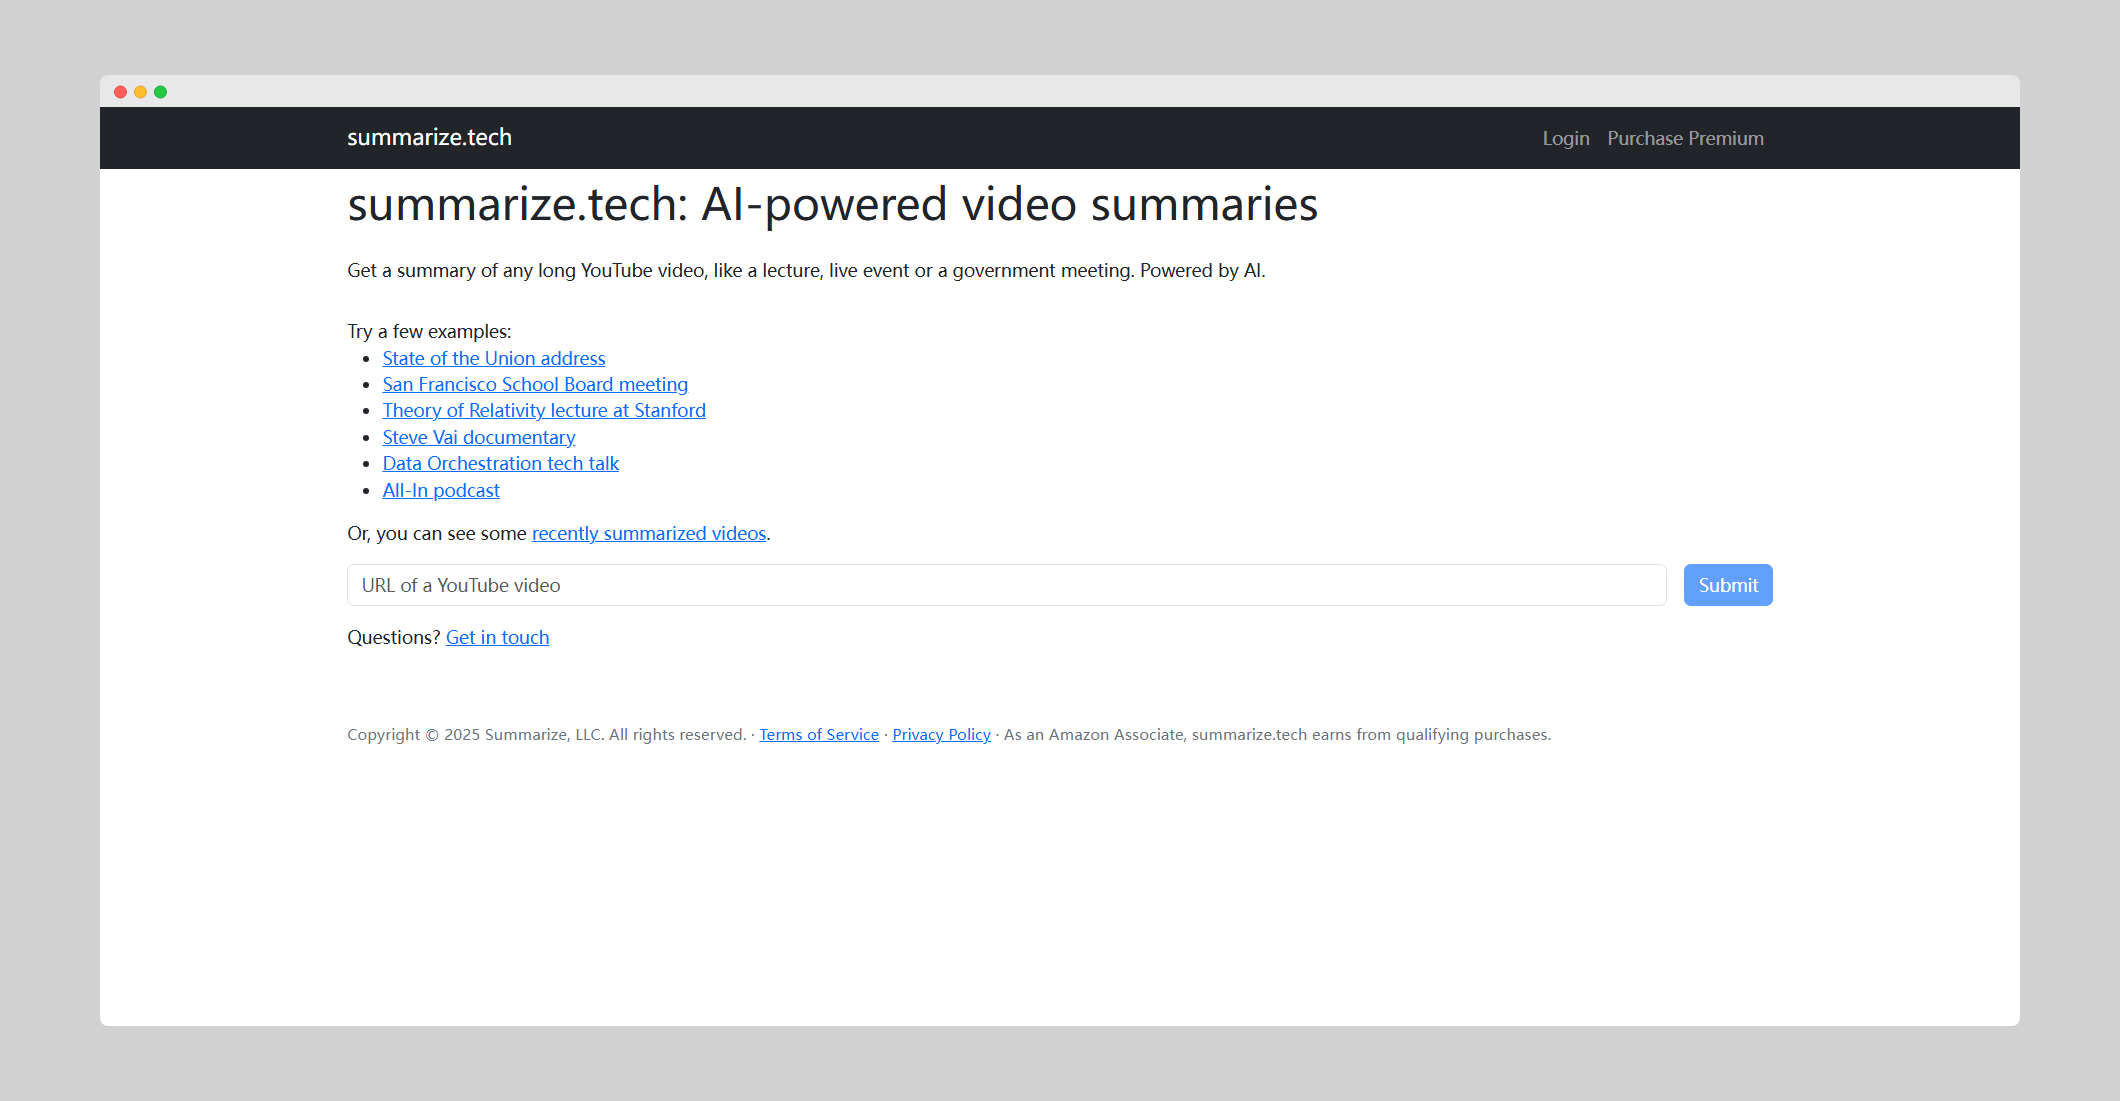Viewport: 2120px width, 1101px height.
Task: Open Theory of Relativity lecture at Stanford
Action: [x=544, y=410]
